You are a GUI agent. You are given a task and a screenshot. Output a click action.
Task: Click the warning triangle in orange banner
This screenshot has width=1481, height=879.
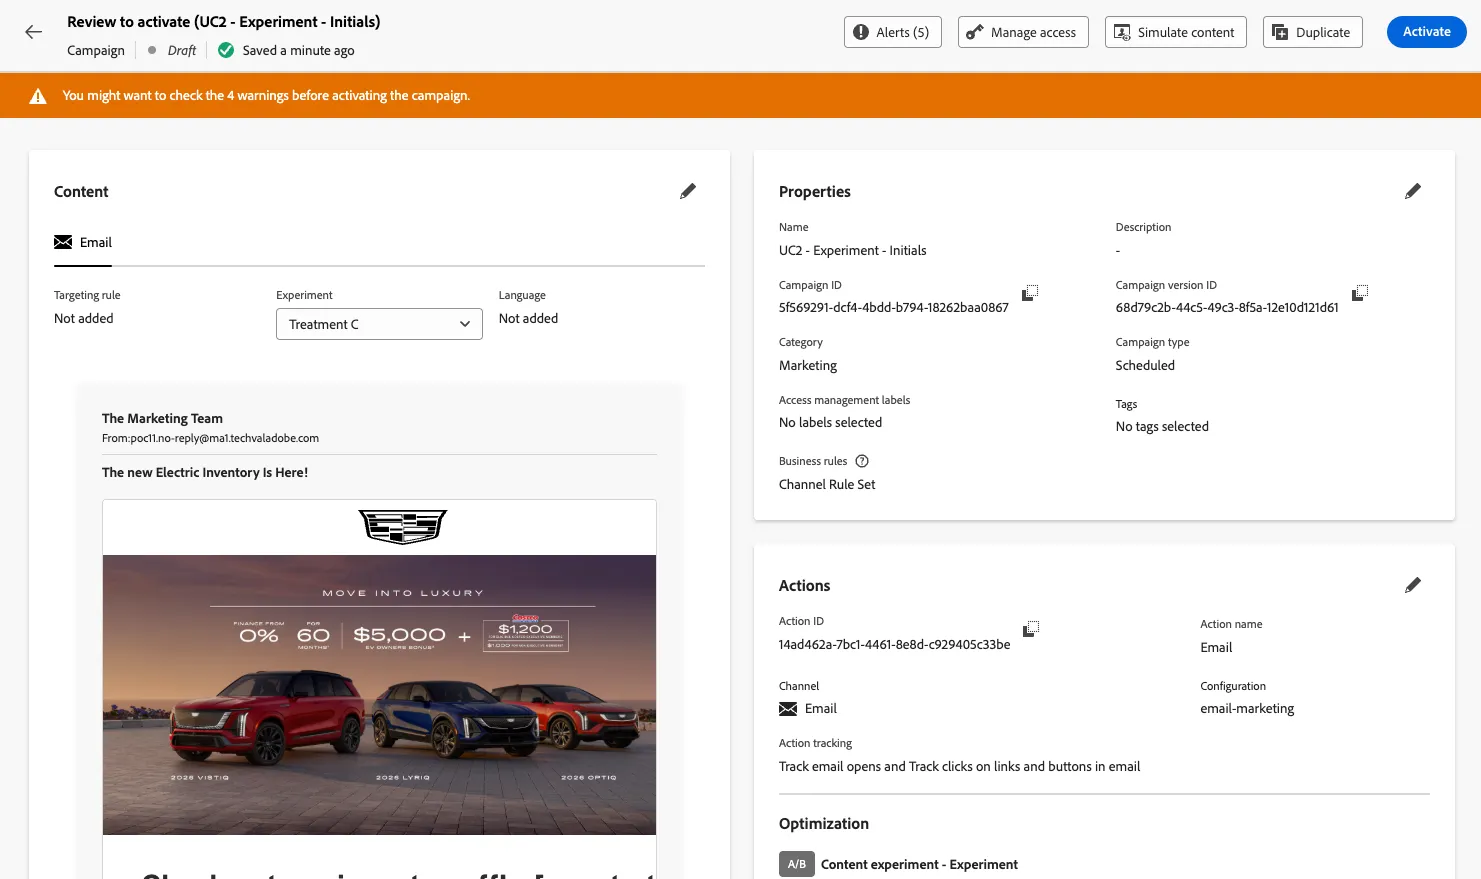pos(38,96)
